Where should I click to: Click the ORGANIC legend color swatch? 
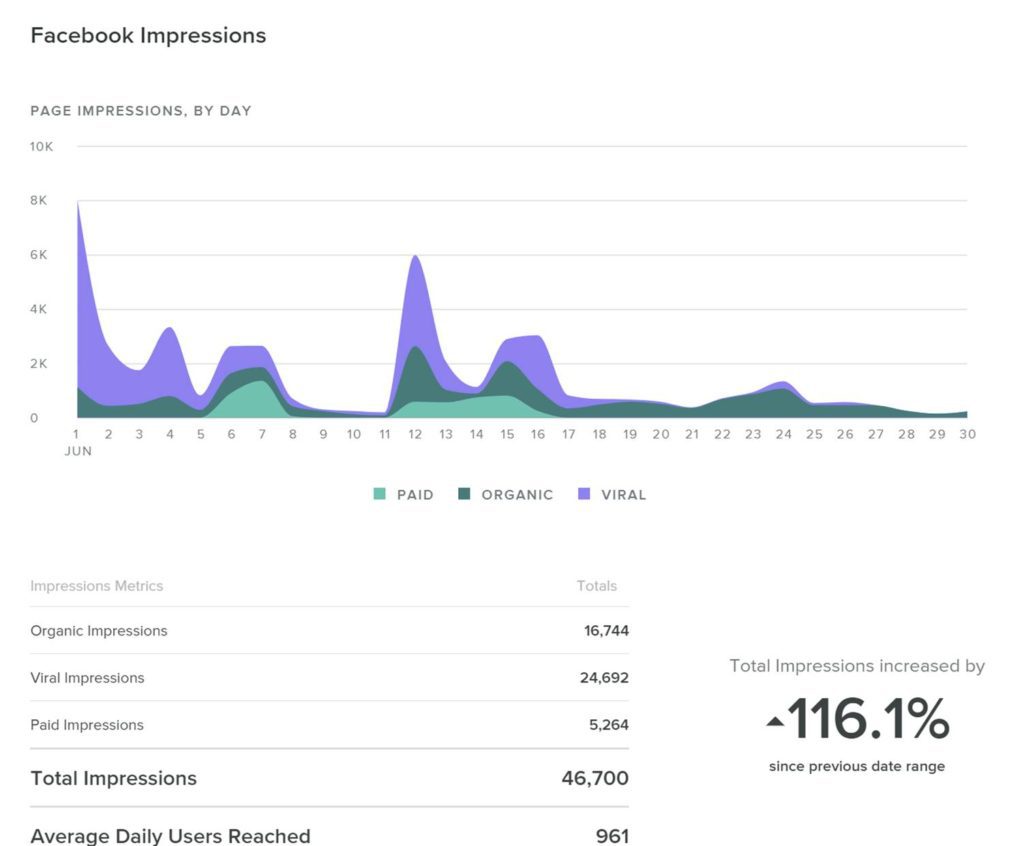pos(464,494)
